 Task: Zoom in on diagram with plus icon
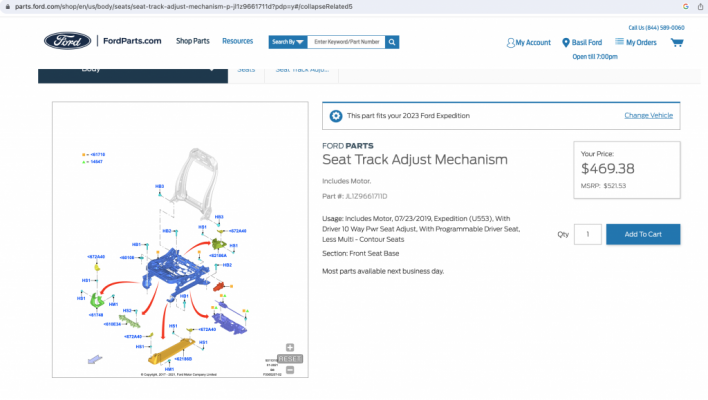[290, 347]
